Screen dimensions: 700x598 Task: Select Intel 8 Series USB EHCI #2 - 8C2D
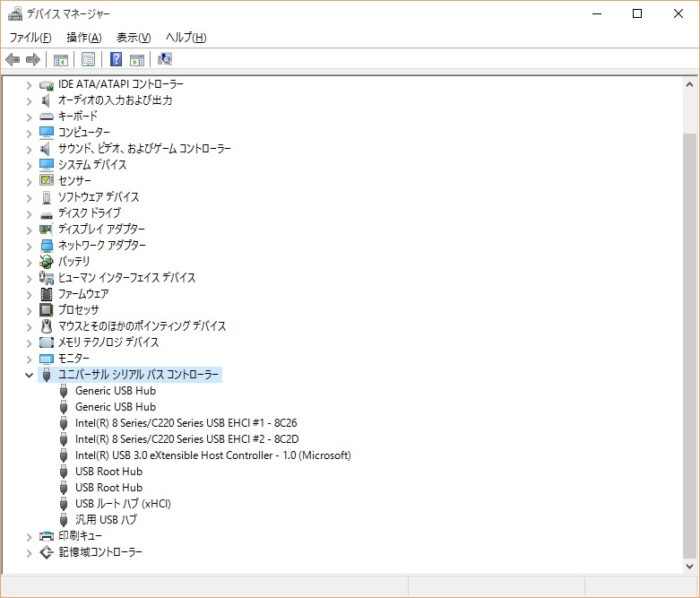(x=187, y=439)
